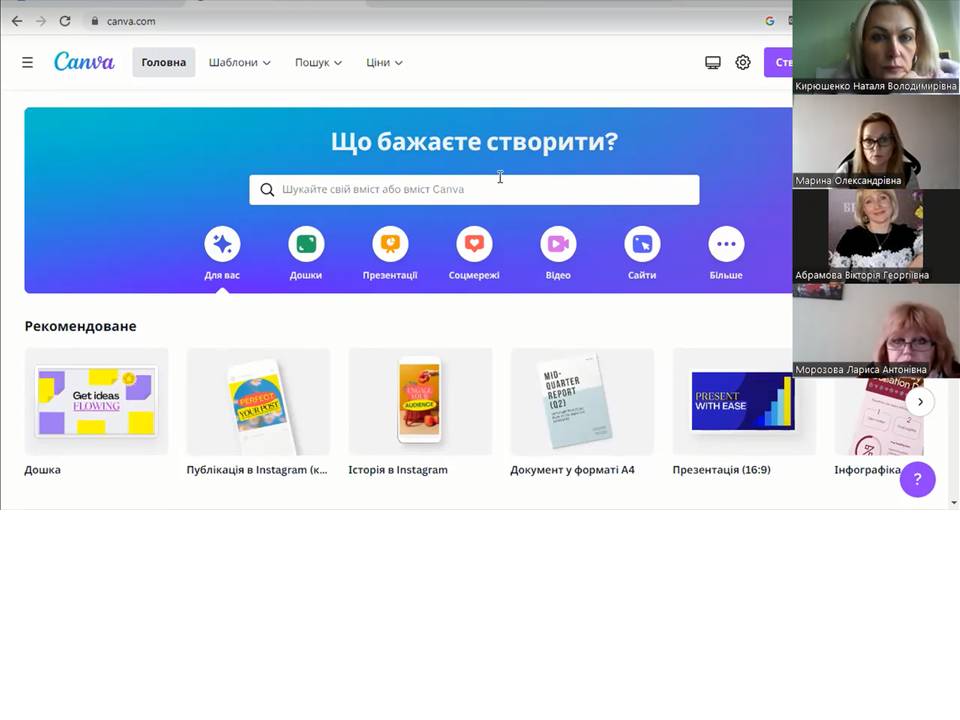Image resolution: width=960 pixels, height=720 pixels.
Task: Click the Canva search input field
Action: click(474, 190)
